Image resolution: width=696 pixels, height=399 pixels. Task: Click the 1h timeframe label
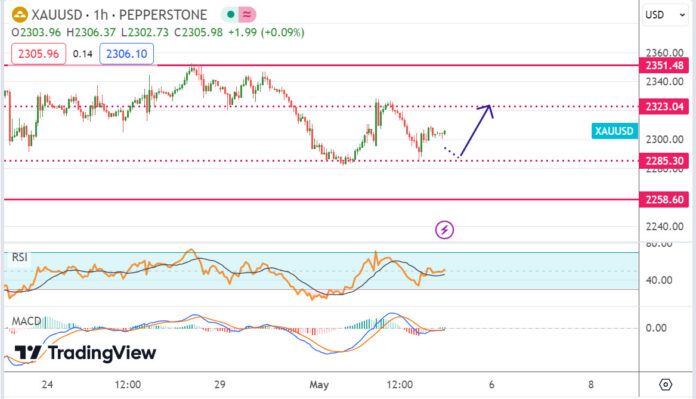point(101,15)
